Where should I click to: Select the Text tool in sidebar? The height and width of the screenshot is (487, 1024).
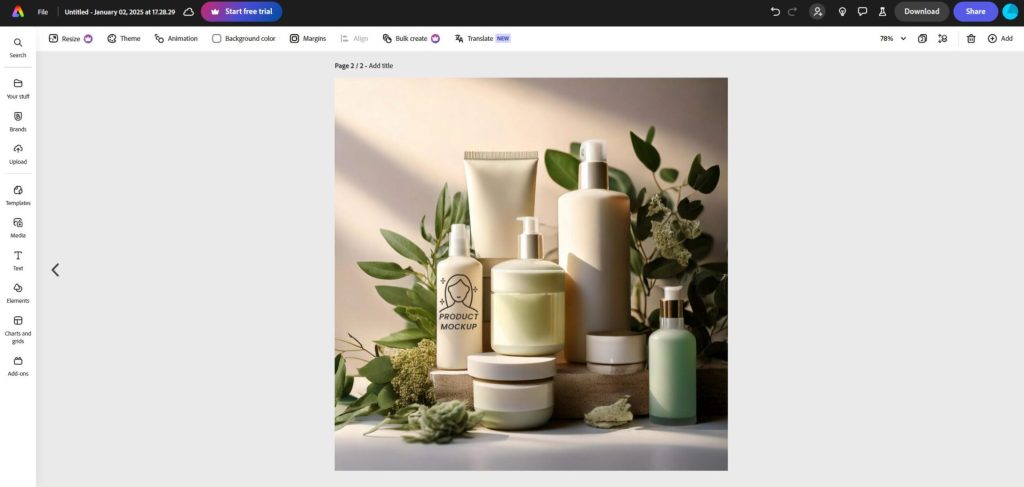tap(18, 260)
